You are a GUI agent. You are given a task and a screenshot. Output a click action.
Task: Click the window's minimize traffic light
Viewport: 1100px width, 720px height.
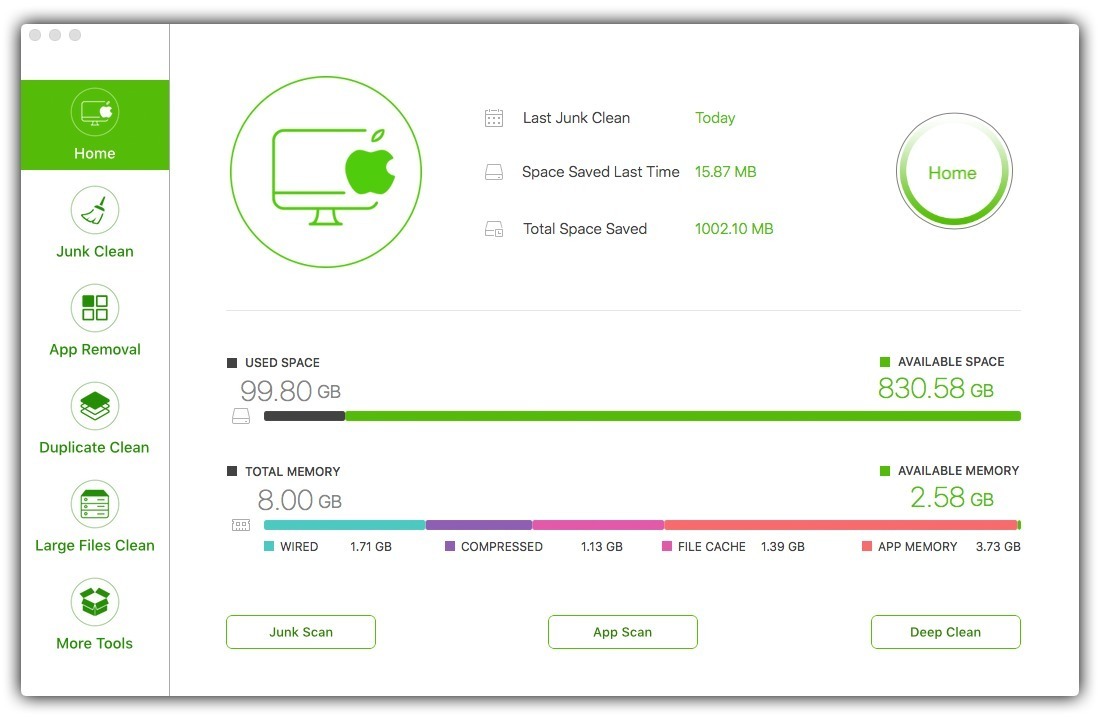pos(55,35)
